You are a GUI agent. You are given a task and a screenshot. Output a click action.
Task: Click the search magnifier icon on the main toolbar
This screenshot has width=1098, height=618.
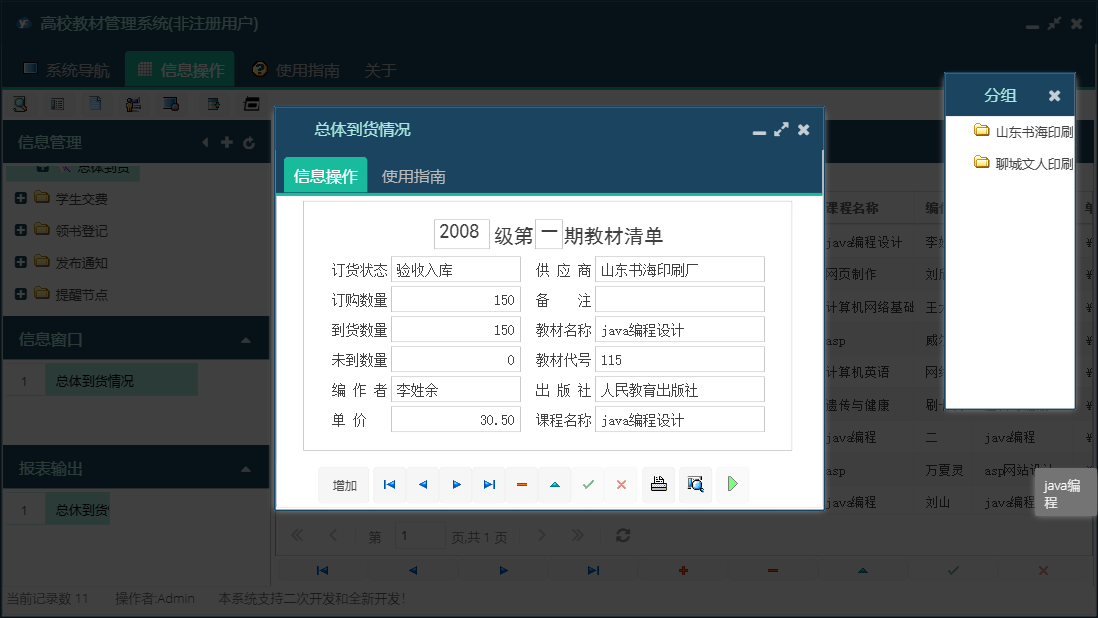click(20, 103)
